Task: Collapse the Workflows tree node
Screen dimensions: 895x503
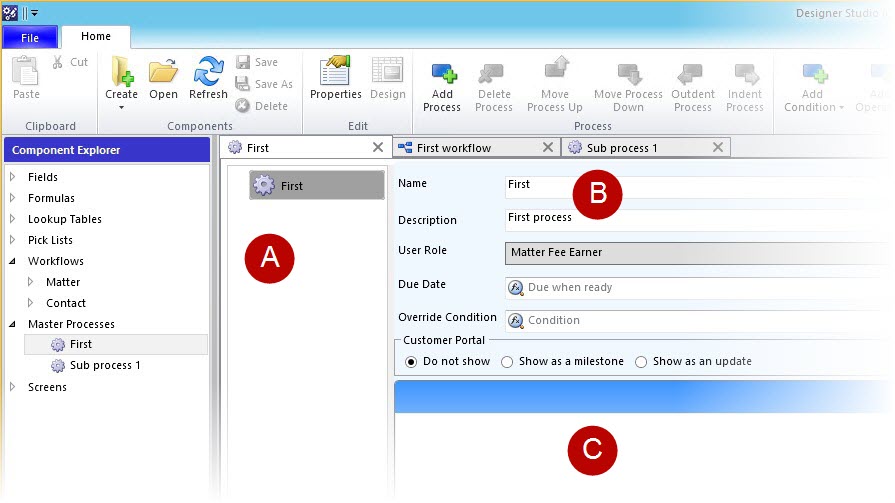Action: 13,261
